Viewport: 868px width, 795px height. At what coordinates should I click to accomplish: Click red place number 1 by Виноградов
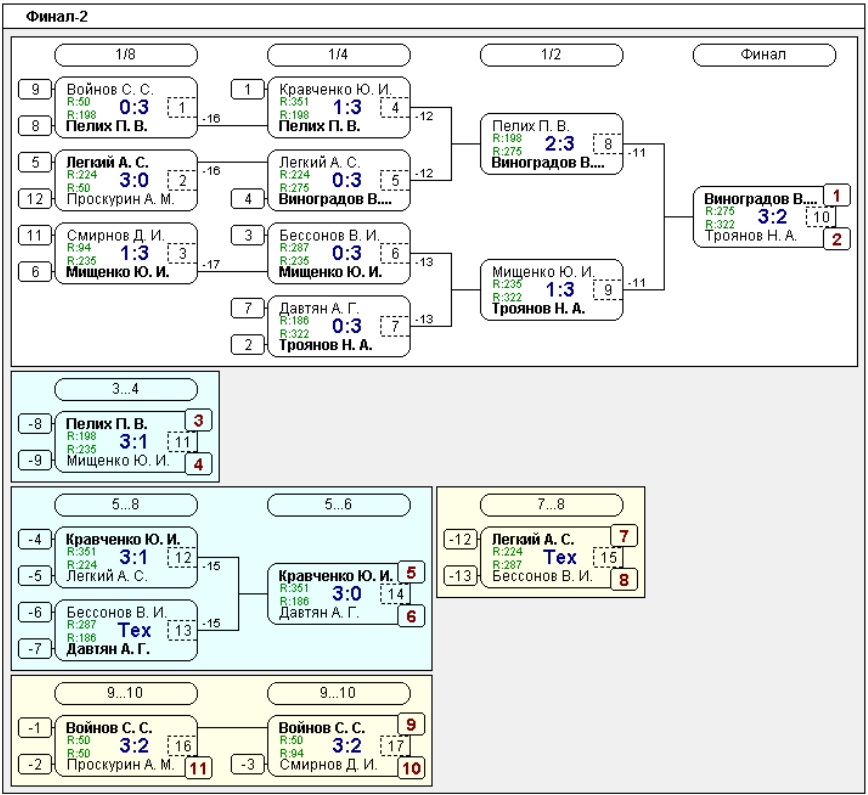point(836,195)
